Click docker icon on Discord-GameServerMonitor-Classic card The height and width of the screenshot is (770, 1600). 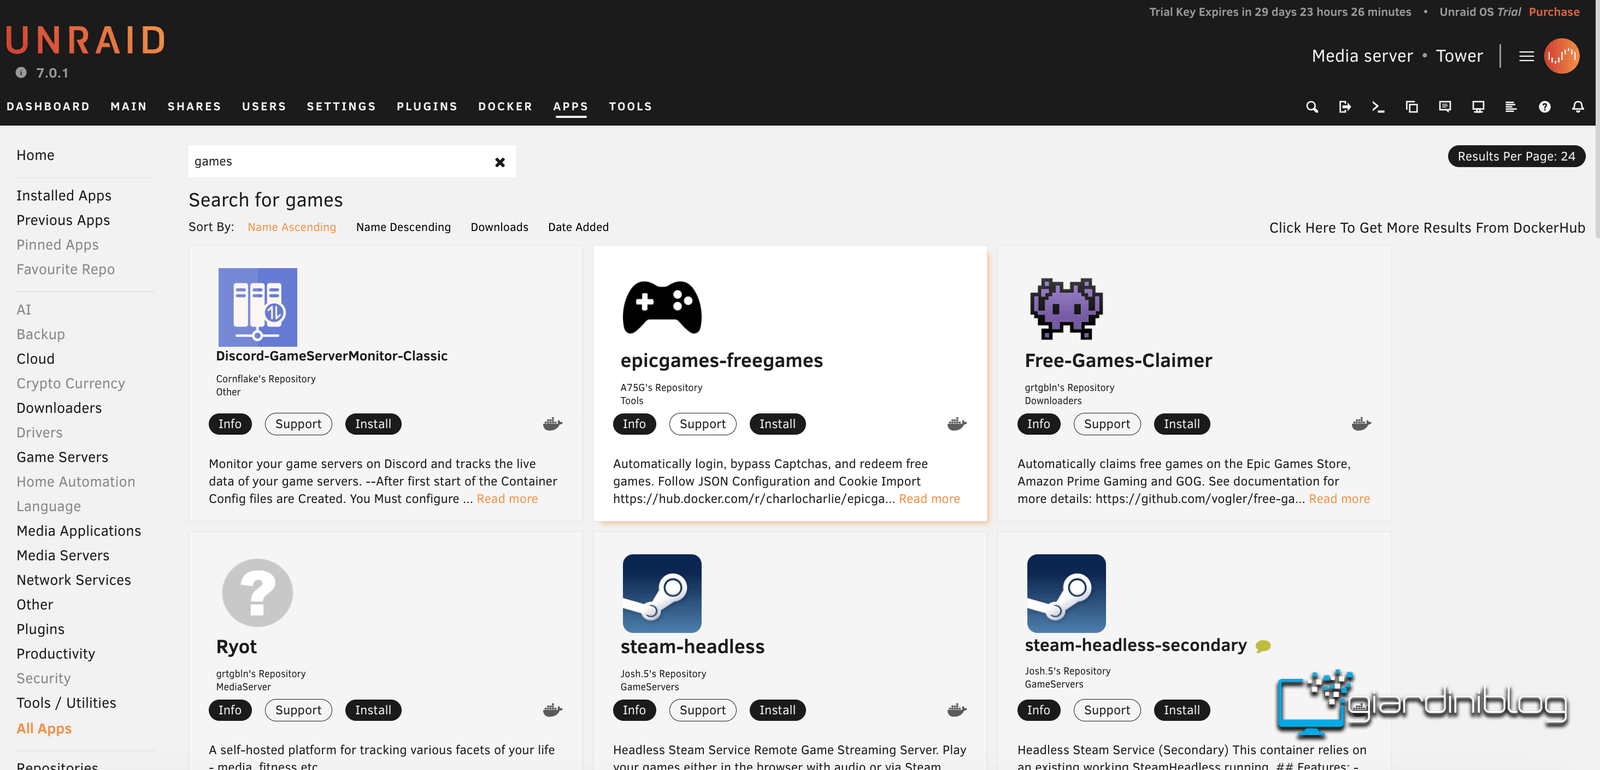(552, 424)
